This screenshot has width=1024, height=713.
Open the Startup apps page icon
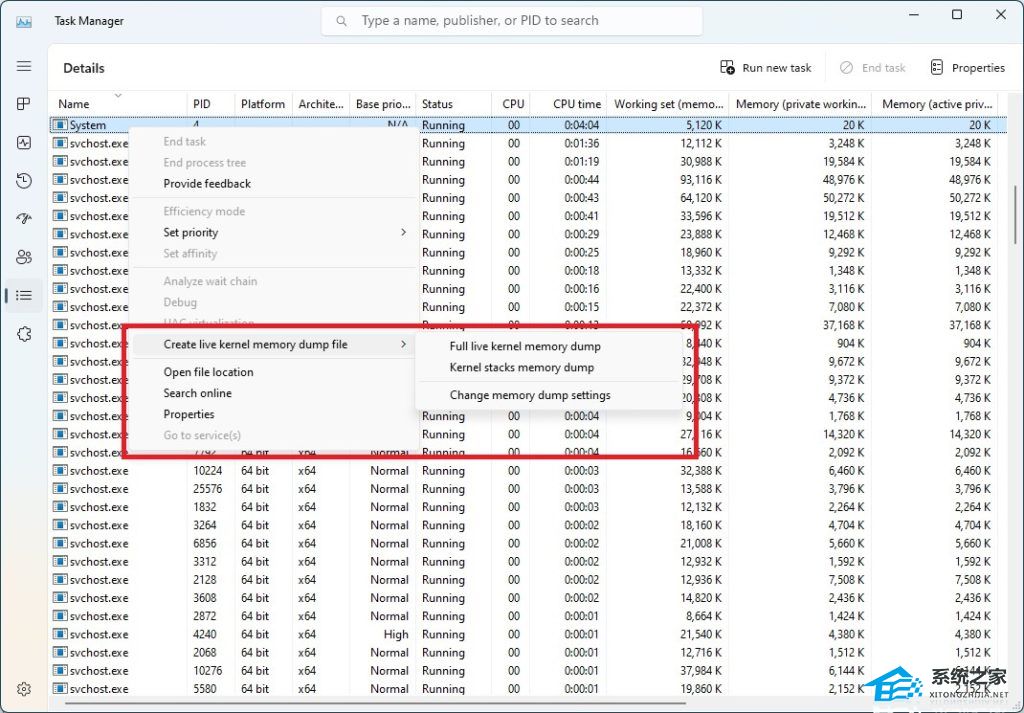click(x=24, y=218)
